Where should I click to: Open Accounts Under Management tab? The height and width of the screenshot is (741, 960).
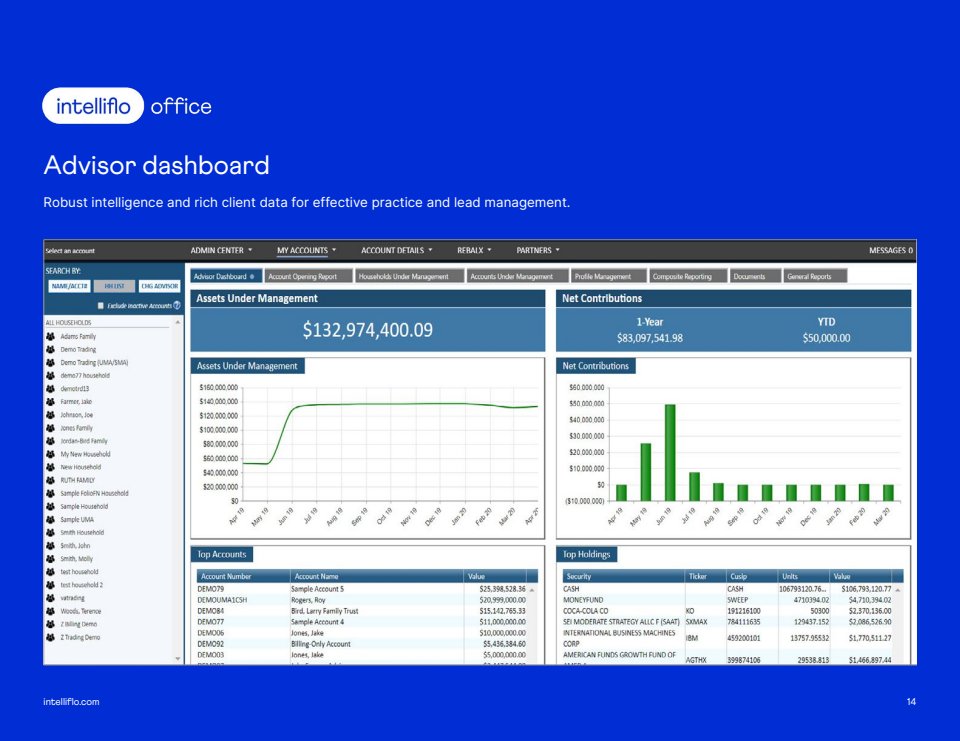tap(517, 276)
